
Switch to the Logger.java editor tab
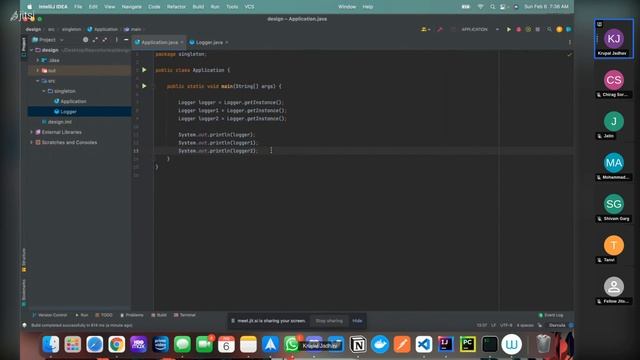[209, 42]
